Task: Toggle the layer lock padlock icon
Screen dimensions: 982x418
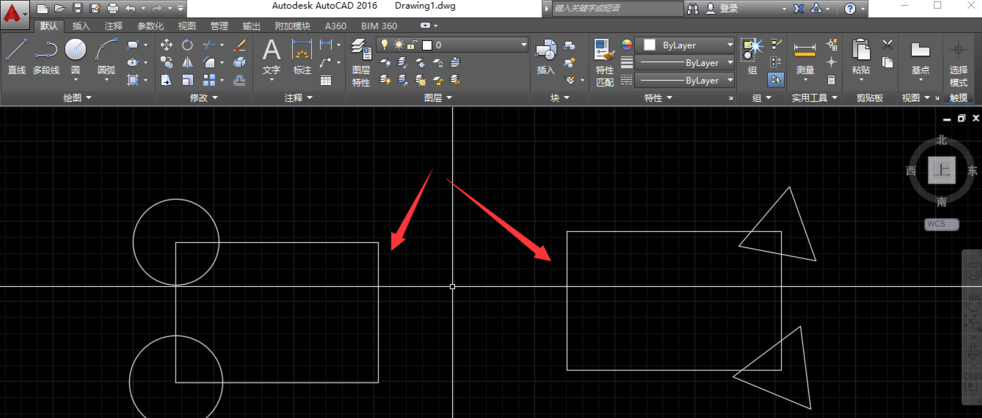Action: point(413,45)
